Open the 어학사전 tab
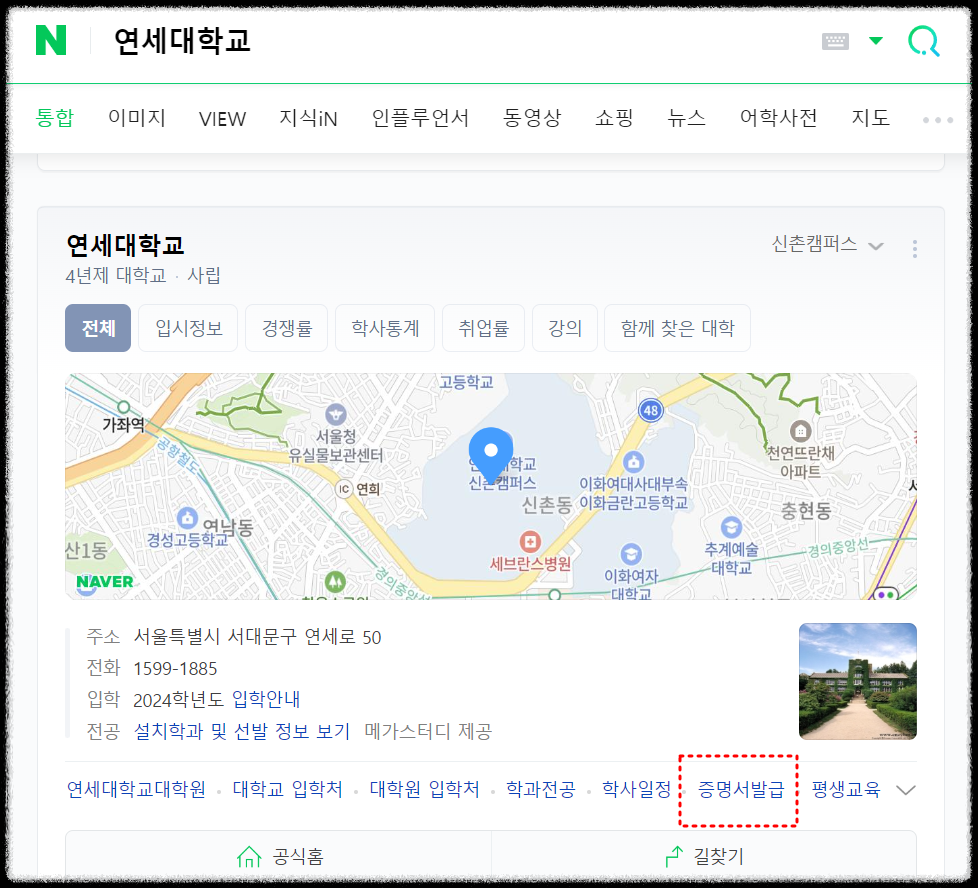Viewport: 978px width, 888px height. (778, 117)
